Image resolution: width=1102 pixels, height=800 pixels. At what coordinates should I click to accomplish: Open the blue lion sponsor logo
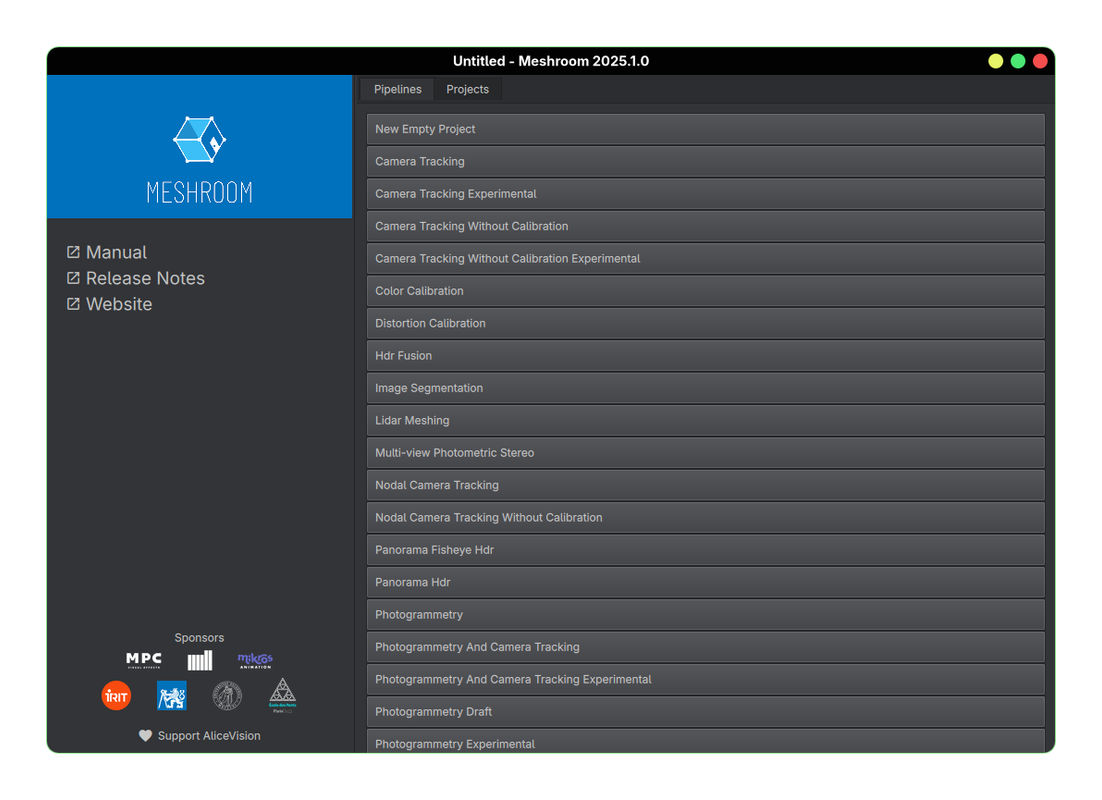pos(171,696)
